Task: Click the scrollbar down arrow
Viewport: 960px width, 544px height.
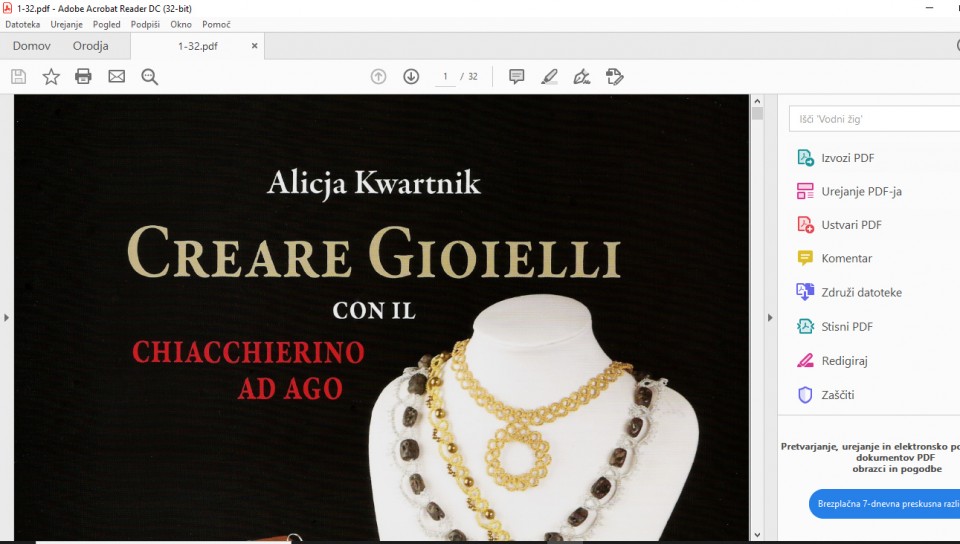Action: coord(757,535)
